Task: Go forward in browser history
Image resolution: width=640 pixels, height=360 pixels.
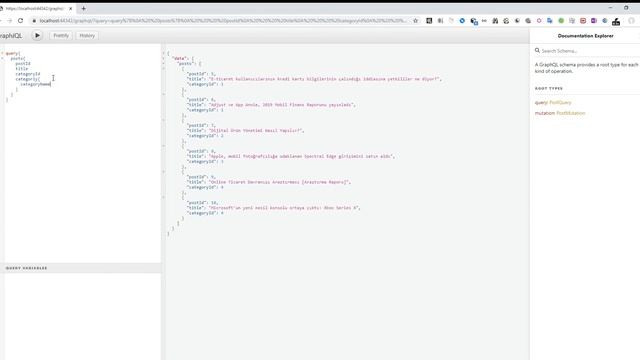Action: point(9,20)
